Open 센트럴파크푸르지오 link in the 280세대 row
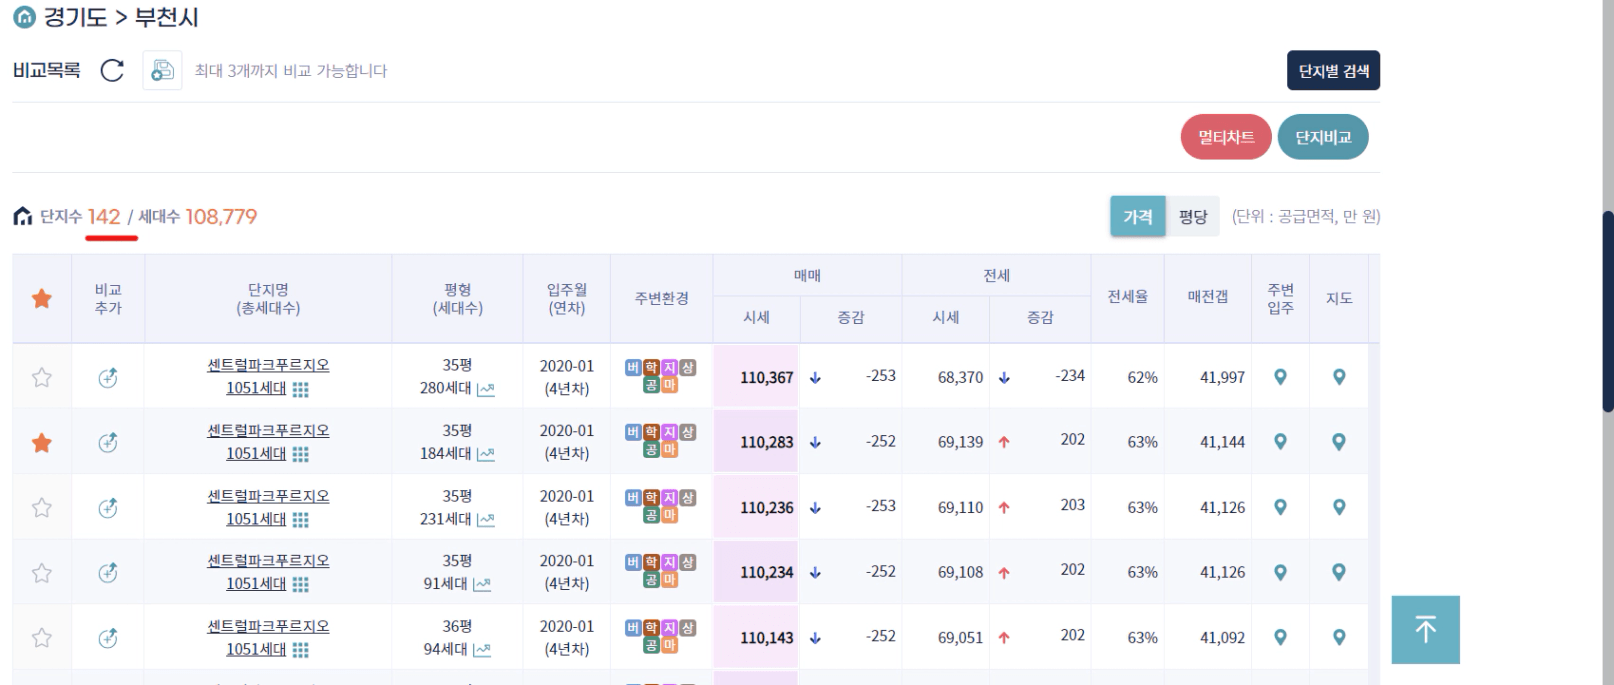This screenshot has width=1614, height=685. [268, 365]
